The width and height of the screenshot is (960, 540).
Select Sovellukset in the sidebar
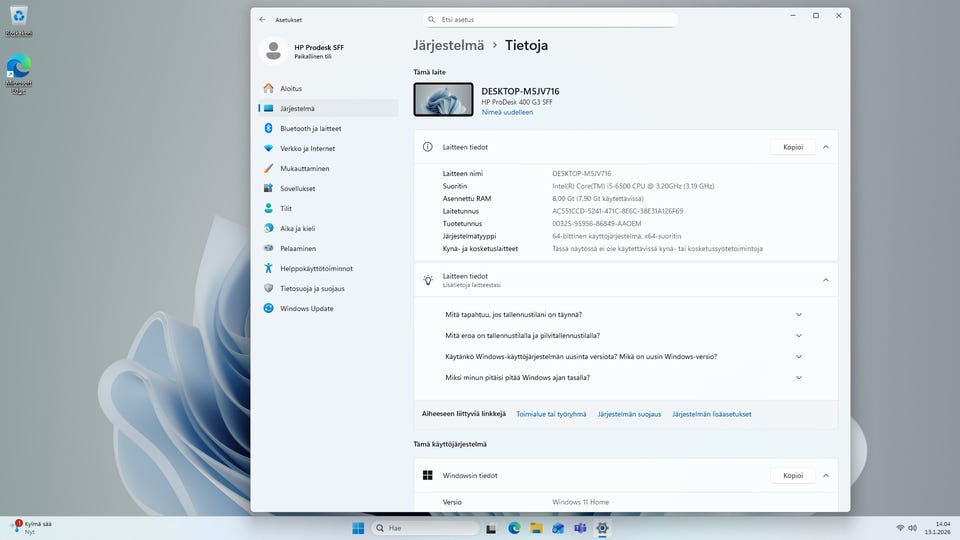pyautogui.click(x=297, y=188)
